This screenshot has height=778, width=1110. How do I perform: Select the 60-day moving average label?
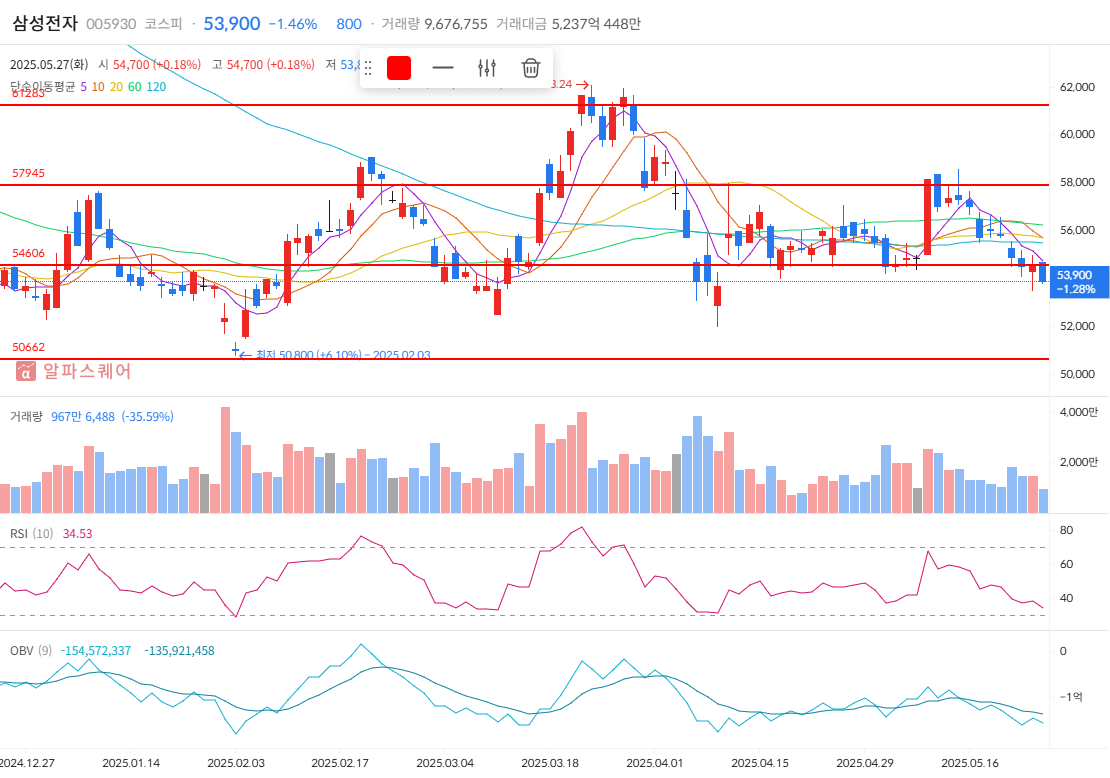coord(135,86)
